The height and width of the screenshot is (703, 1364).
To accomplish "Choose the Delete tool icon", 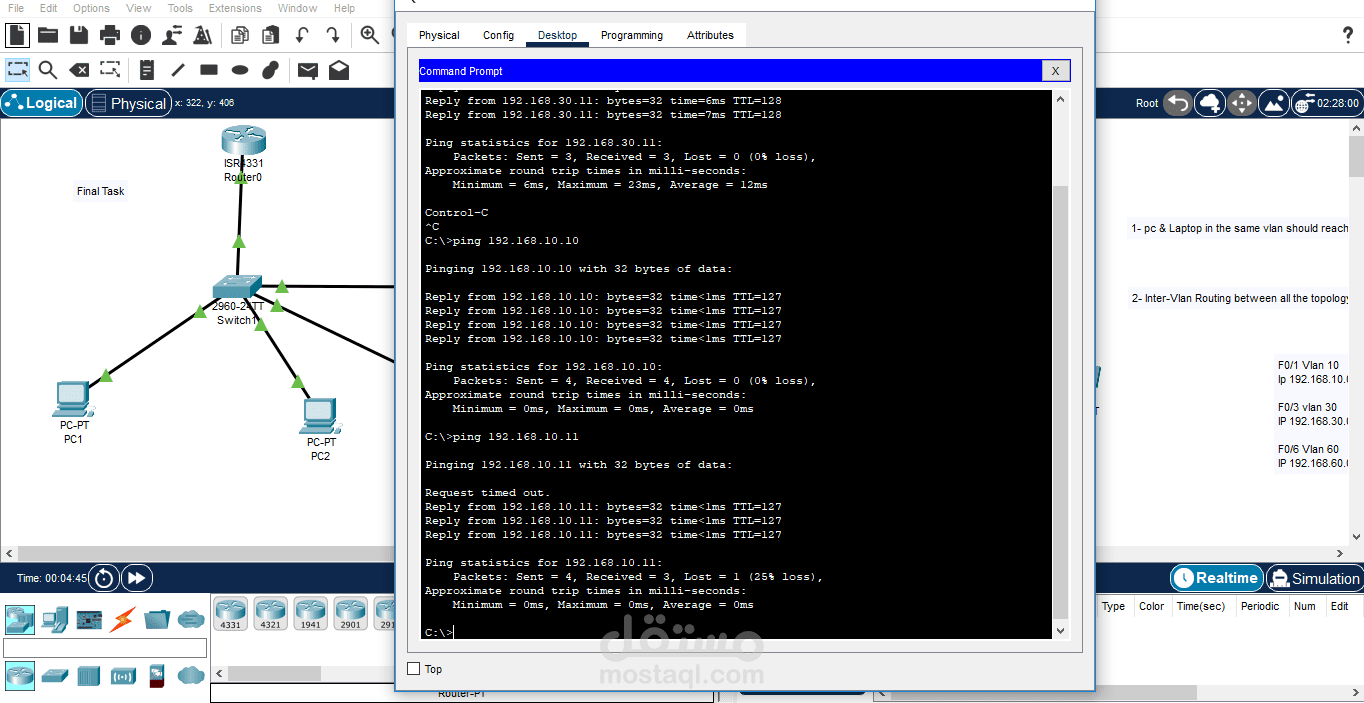I will pyautogui.click(x=79, y=70).
